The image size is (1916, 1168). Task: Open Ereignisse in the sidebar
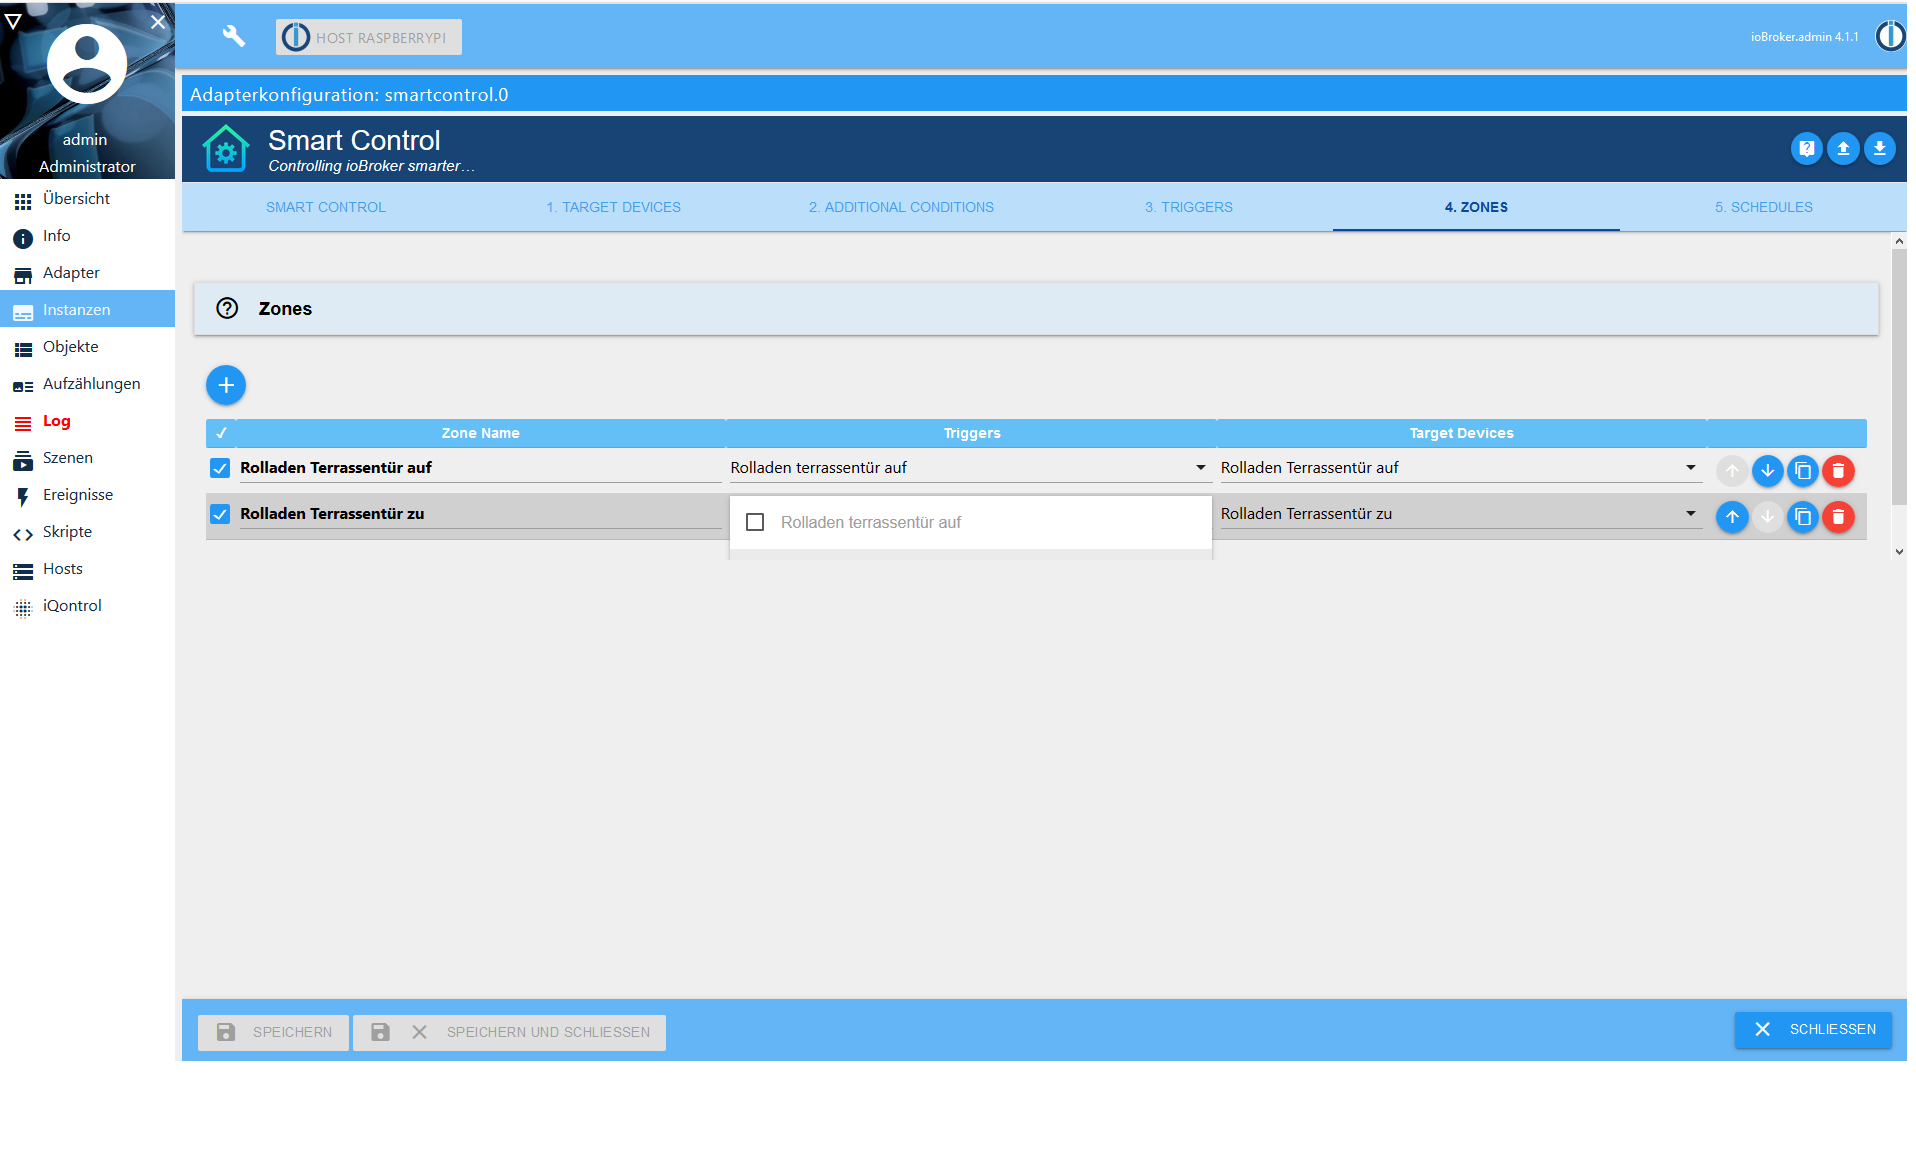click(88, 495)
